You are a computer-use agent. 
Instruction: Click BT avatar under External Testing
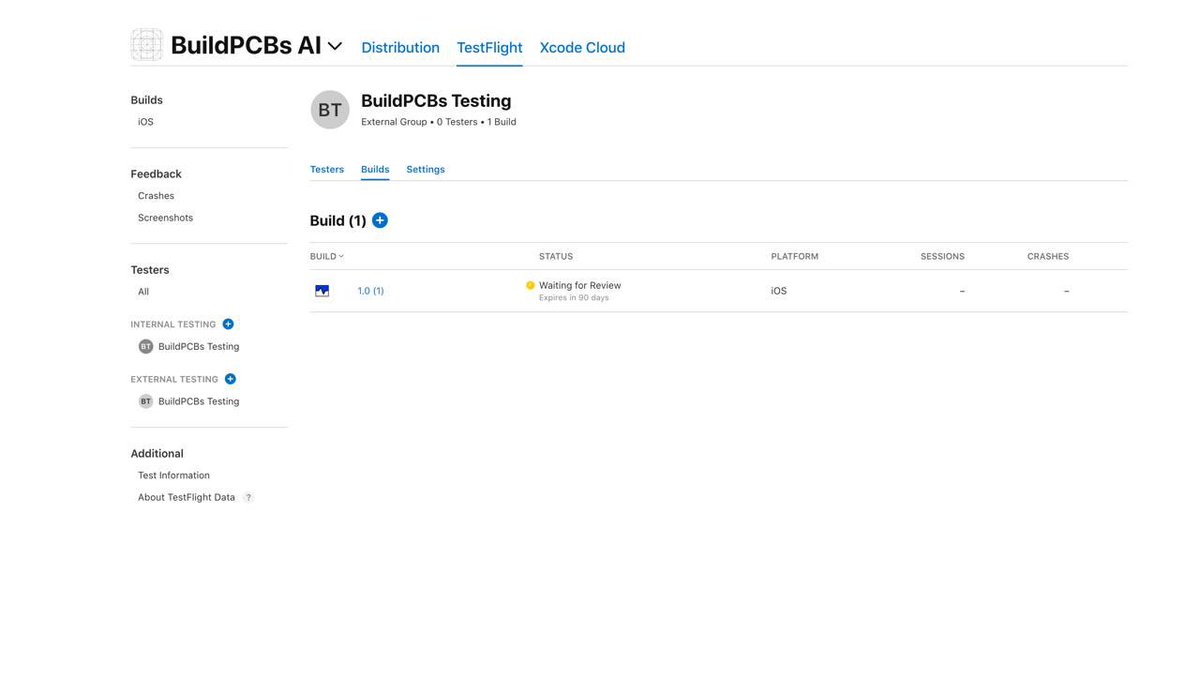pyautogui.click(x=146, y=402)
